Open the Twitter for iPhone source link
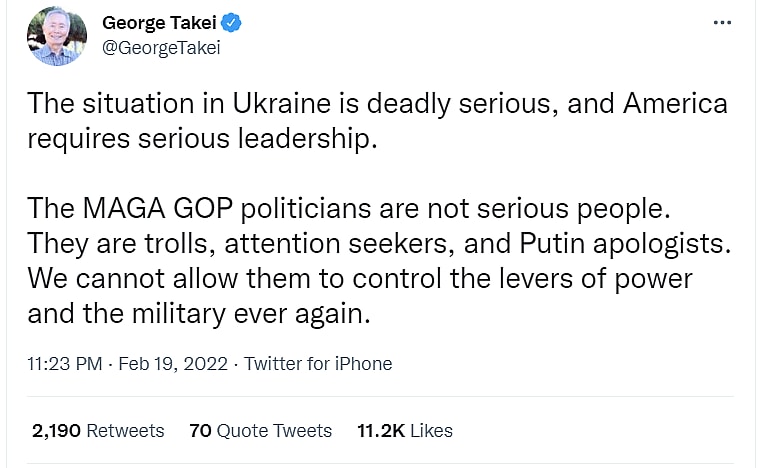 click(318, 364)
